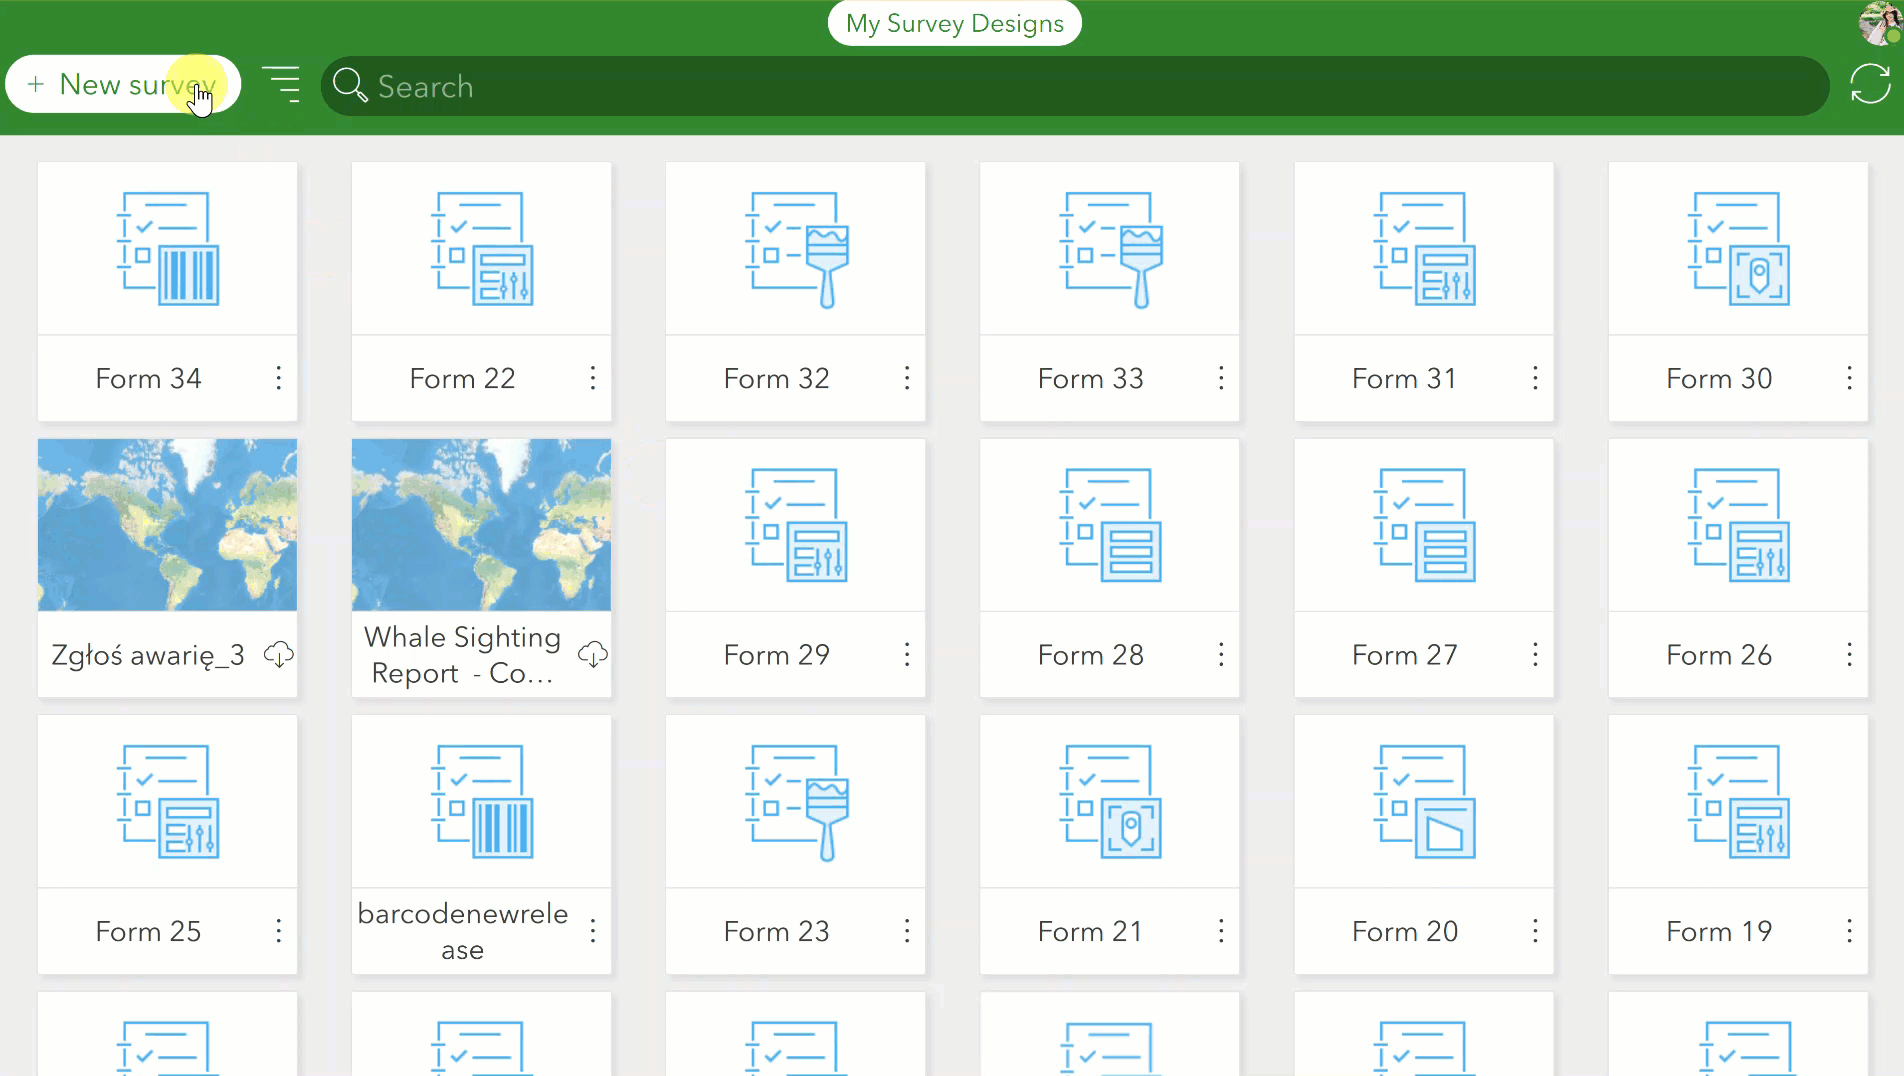
Task: Show more options for Form 25
Action: coord(278,931)
